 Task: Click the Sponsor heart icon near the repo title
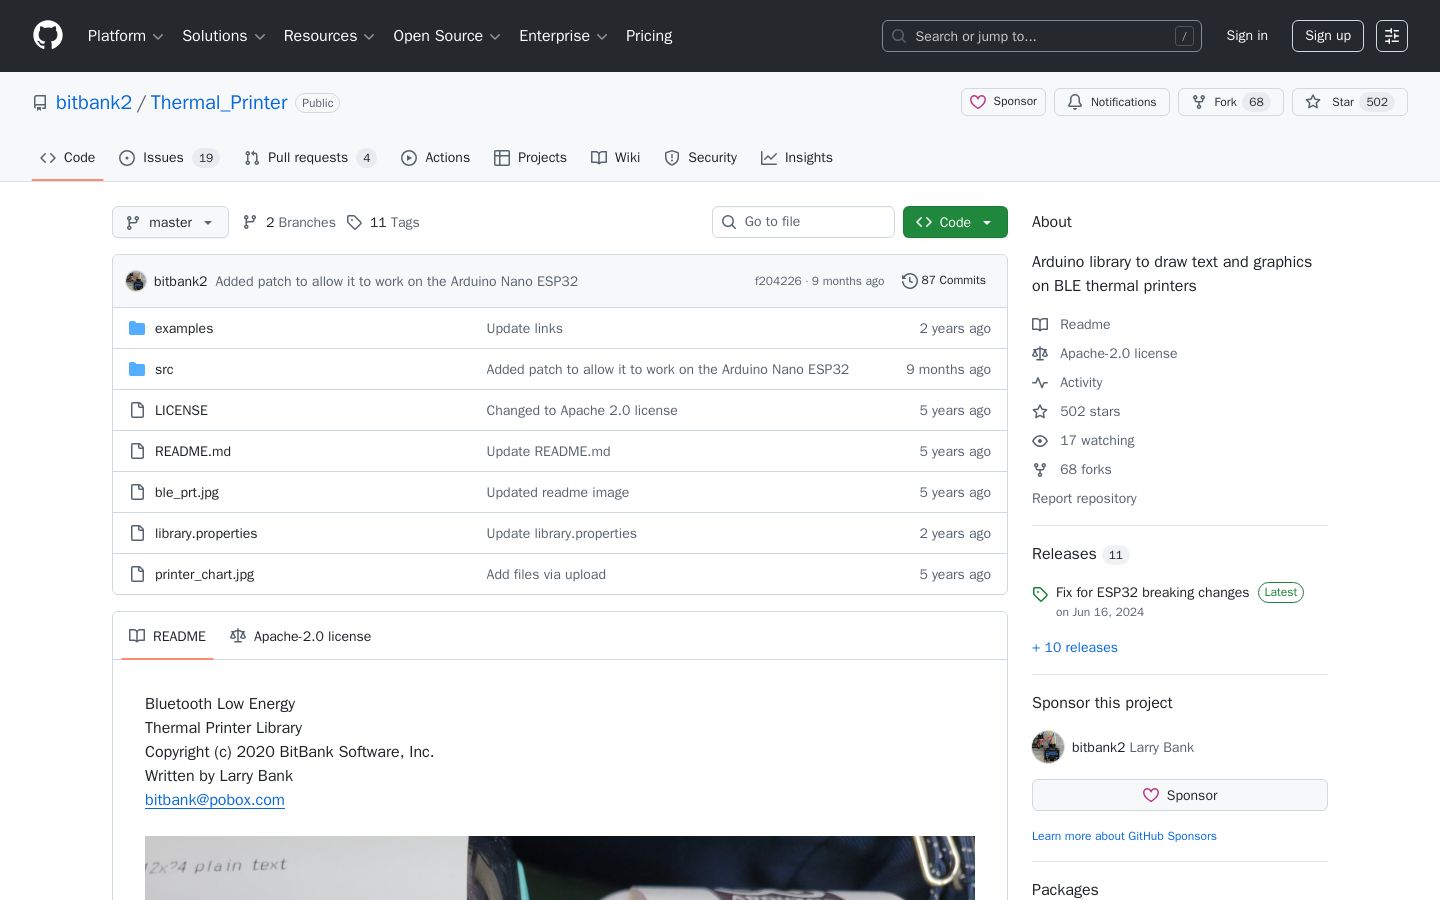tap(978, 102)
